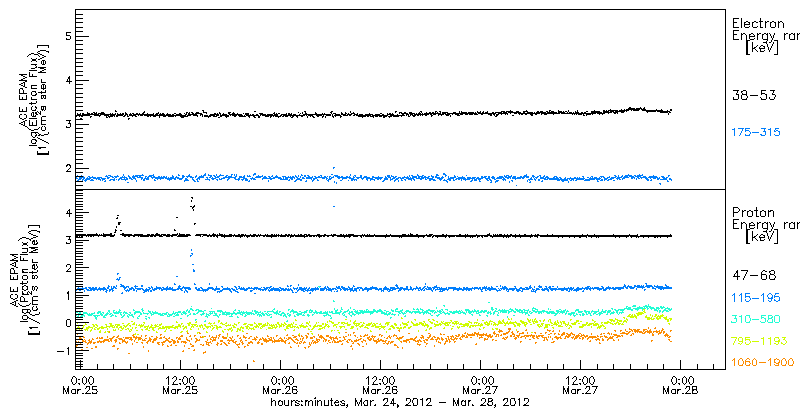Click the Electron Energy range legend heading

pyautogui.click(x=765, y=36)
